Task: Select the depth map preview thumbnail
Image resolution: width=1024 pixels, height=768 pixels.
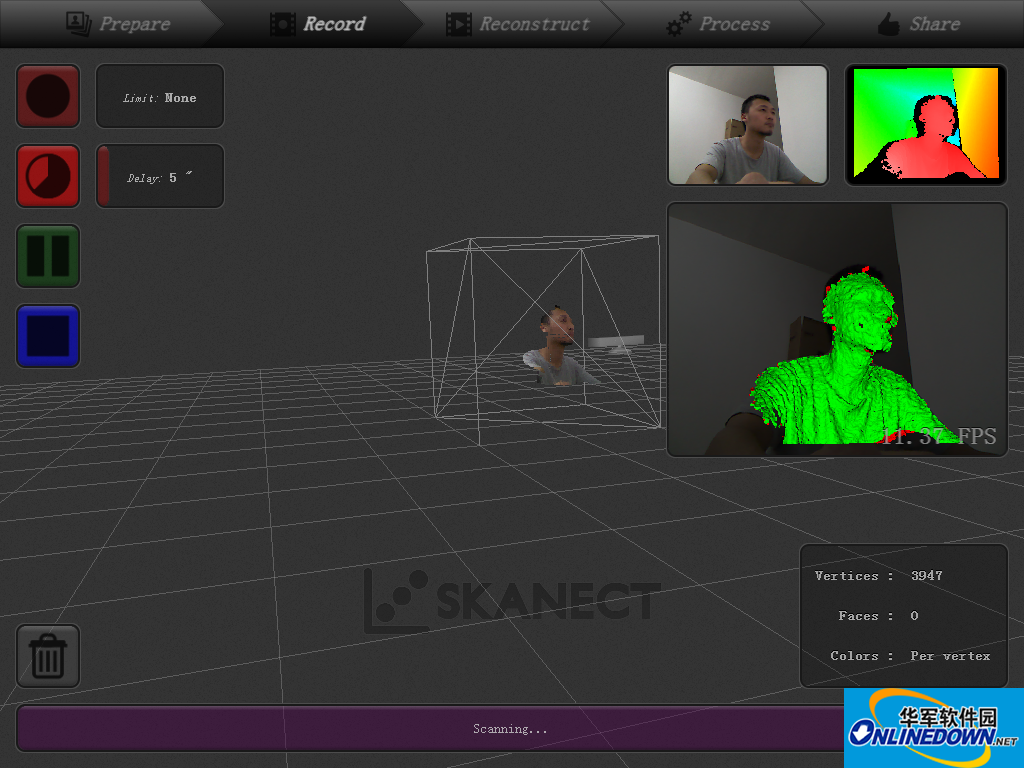Action: 926,125
